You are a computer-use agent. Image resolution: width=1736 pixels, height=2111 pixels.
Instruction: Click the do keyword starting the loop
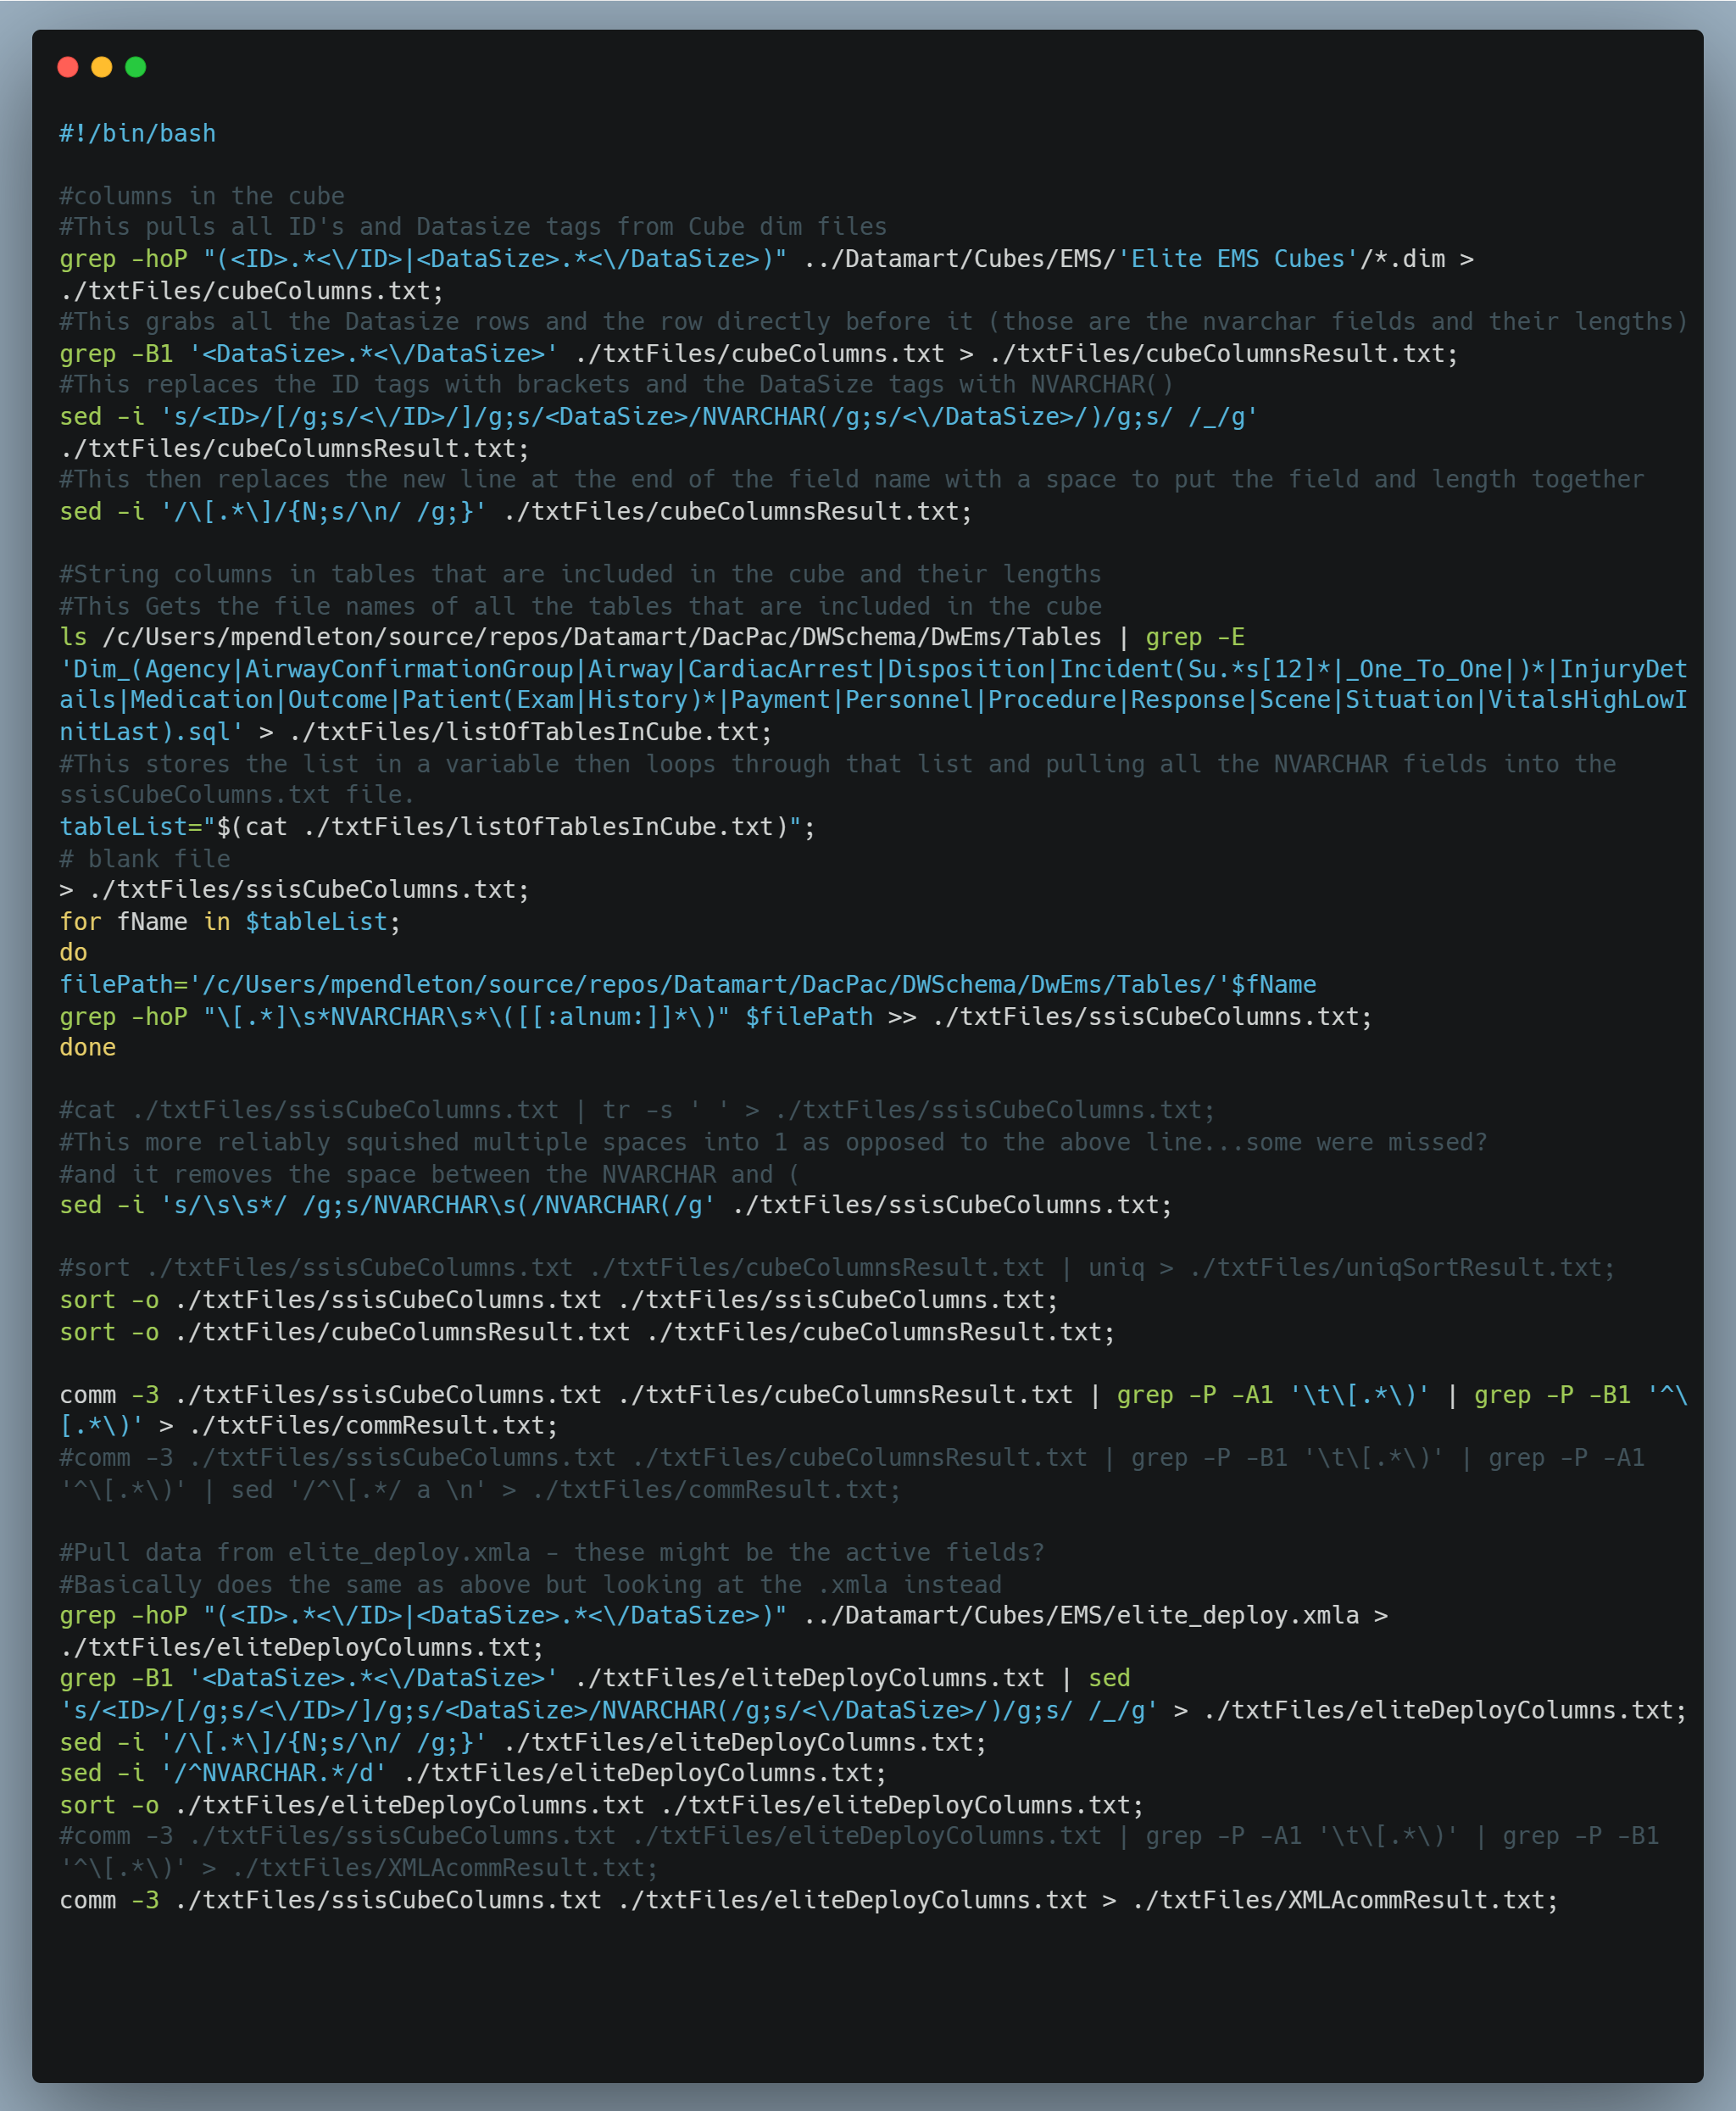click(73, 952)
